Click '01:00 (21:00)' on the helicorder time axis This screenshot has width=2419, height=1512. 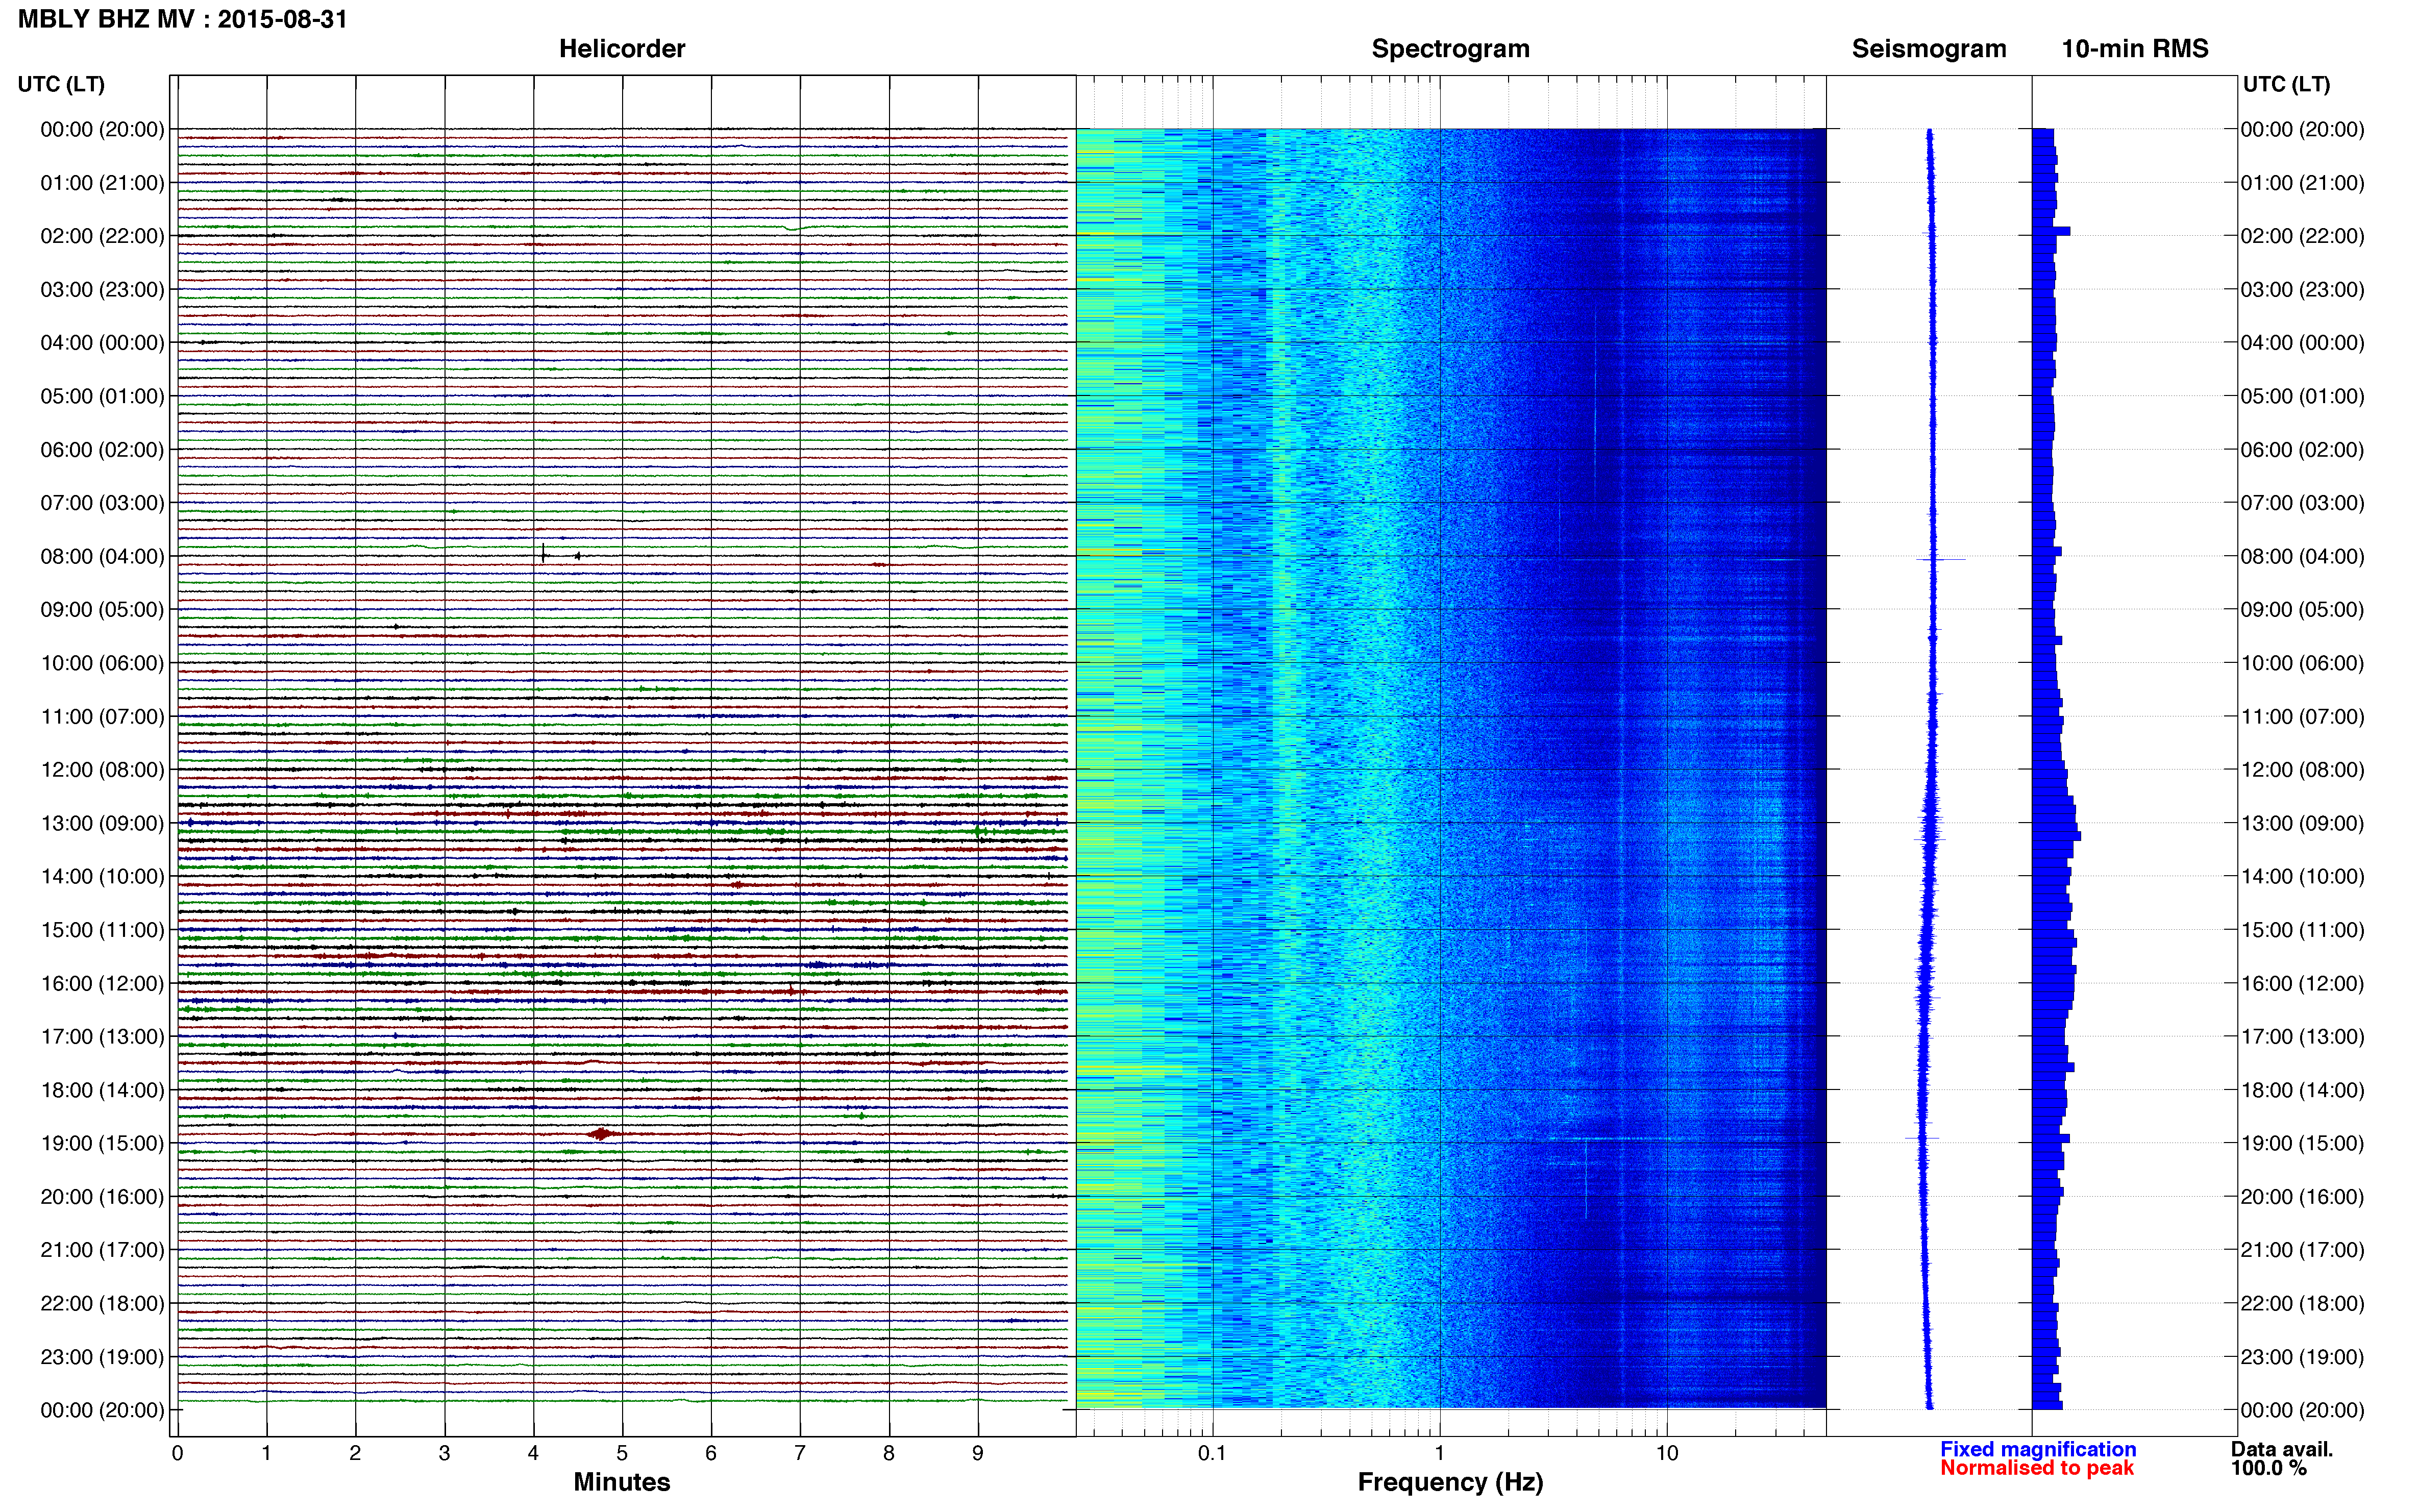point(102,183)
